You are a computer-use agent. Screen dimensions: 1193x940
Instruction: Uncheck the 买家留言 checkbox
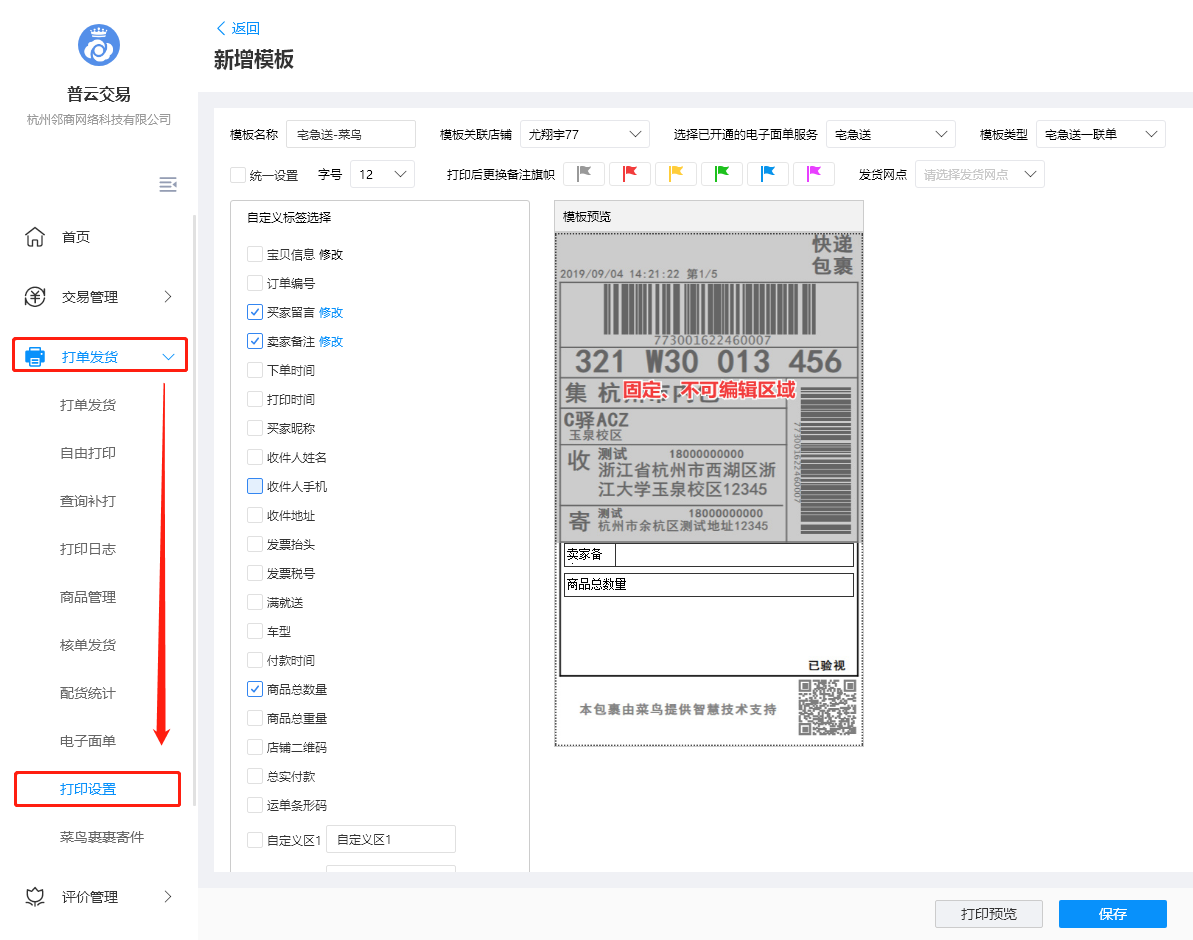(x=255, y=312)
